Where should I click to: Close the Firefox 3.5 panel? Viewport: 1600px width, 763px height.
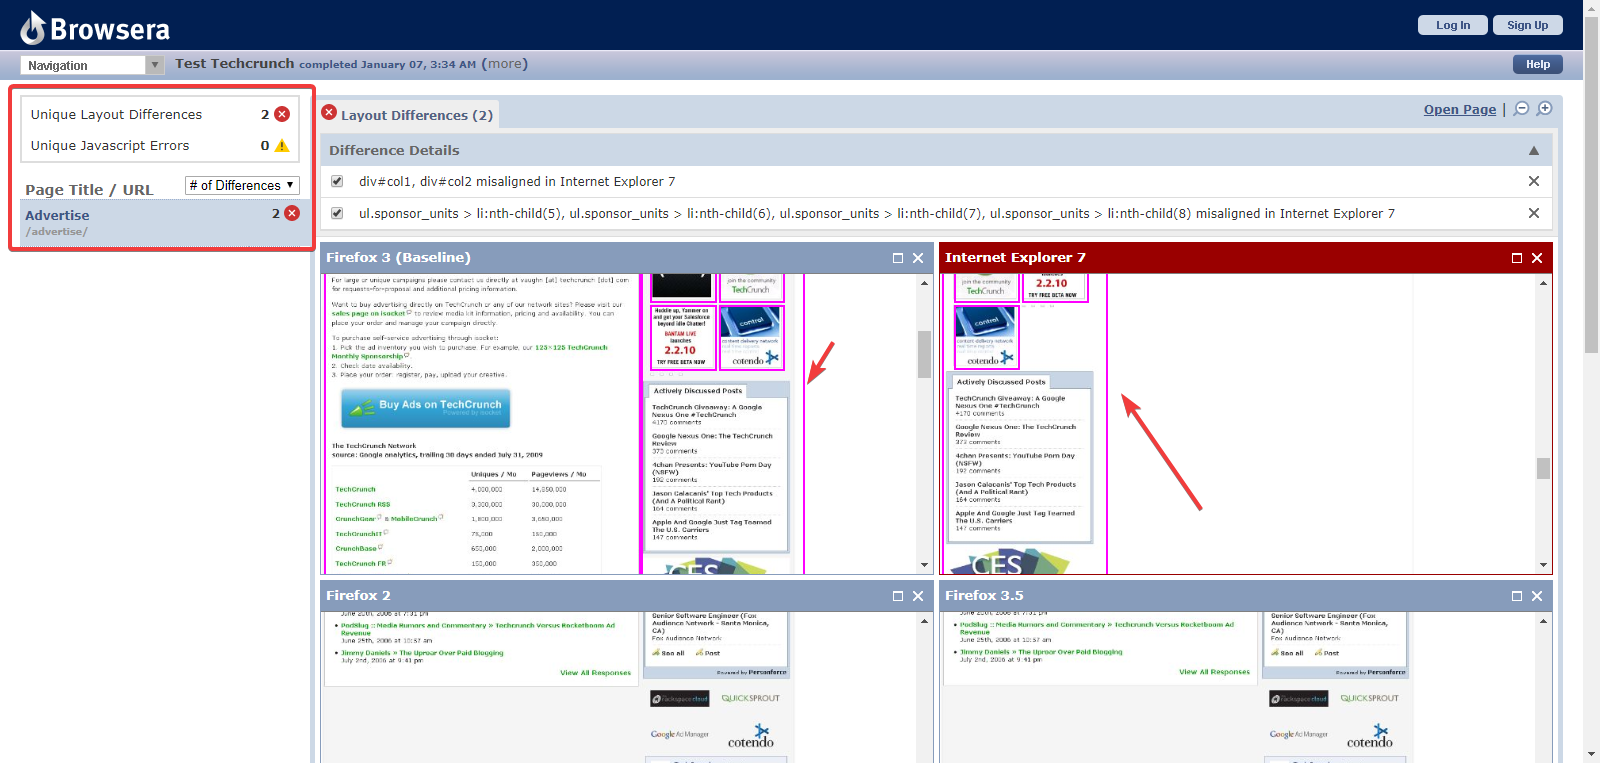(x=1537, y=596)
